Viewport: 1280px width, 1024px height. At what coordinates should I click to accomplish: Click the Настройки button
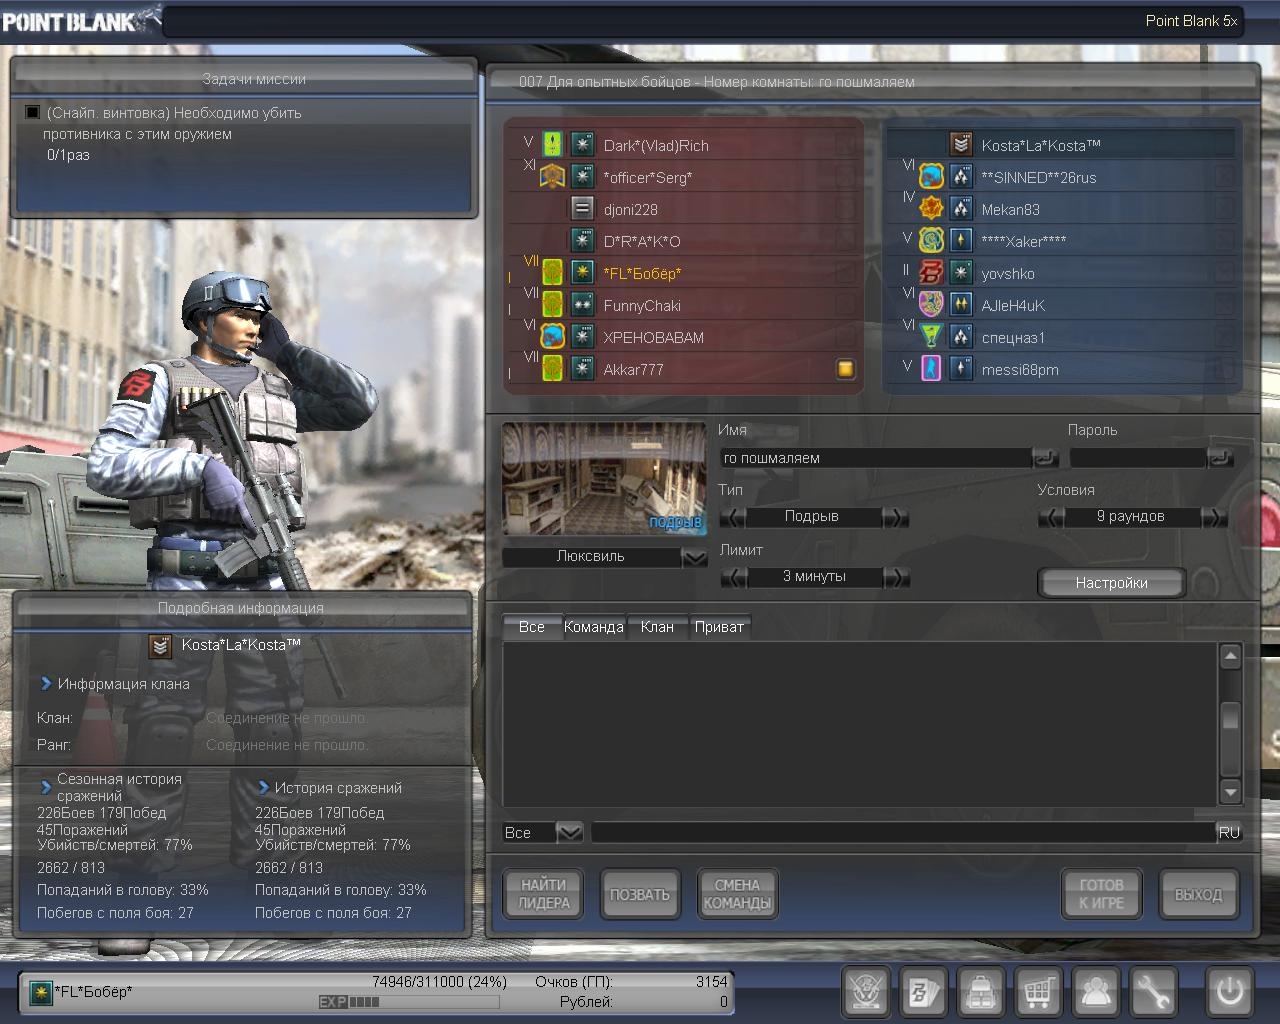(1111, 583)
